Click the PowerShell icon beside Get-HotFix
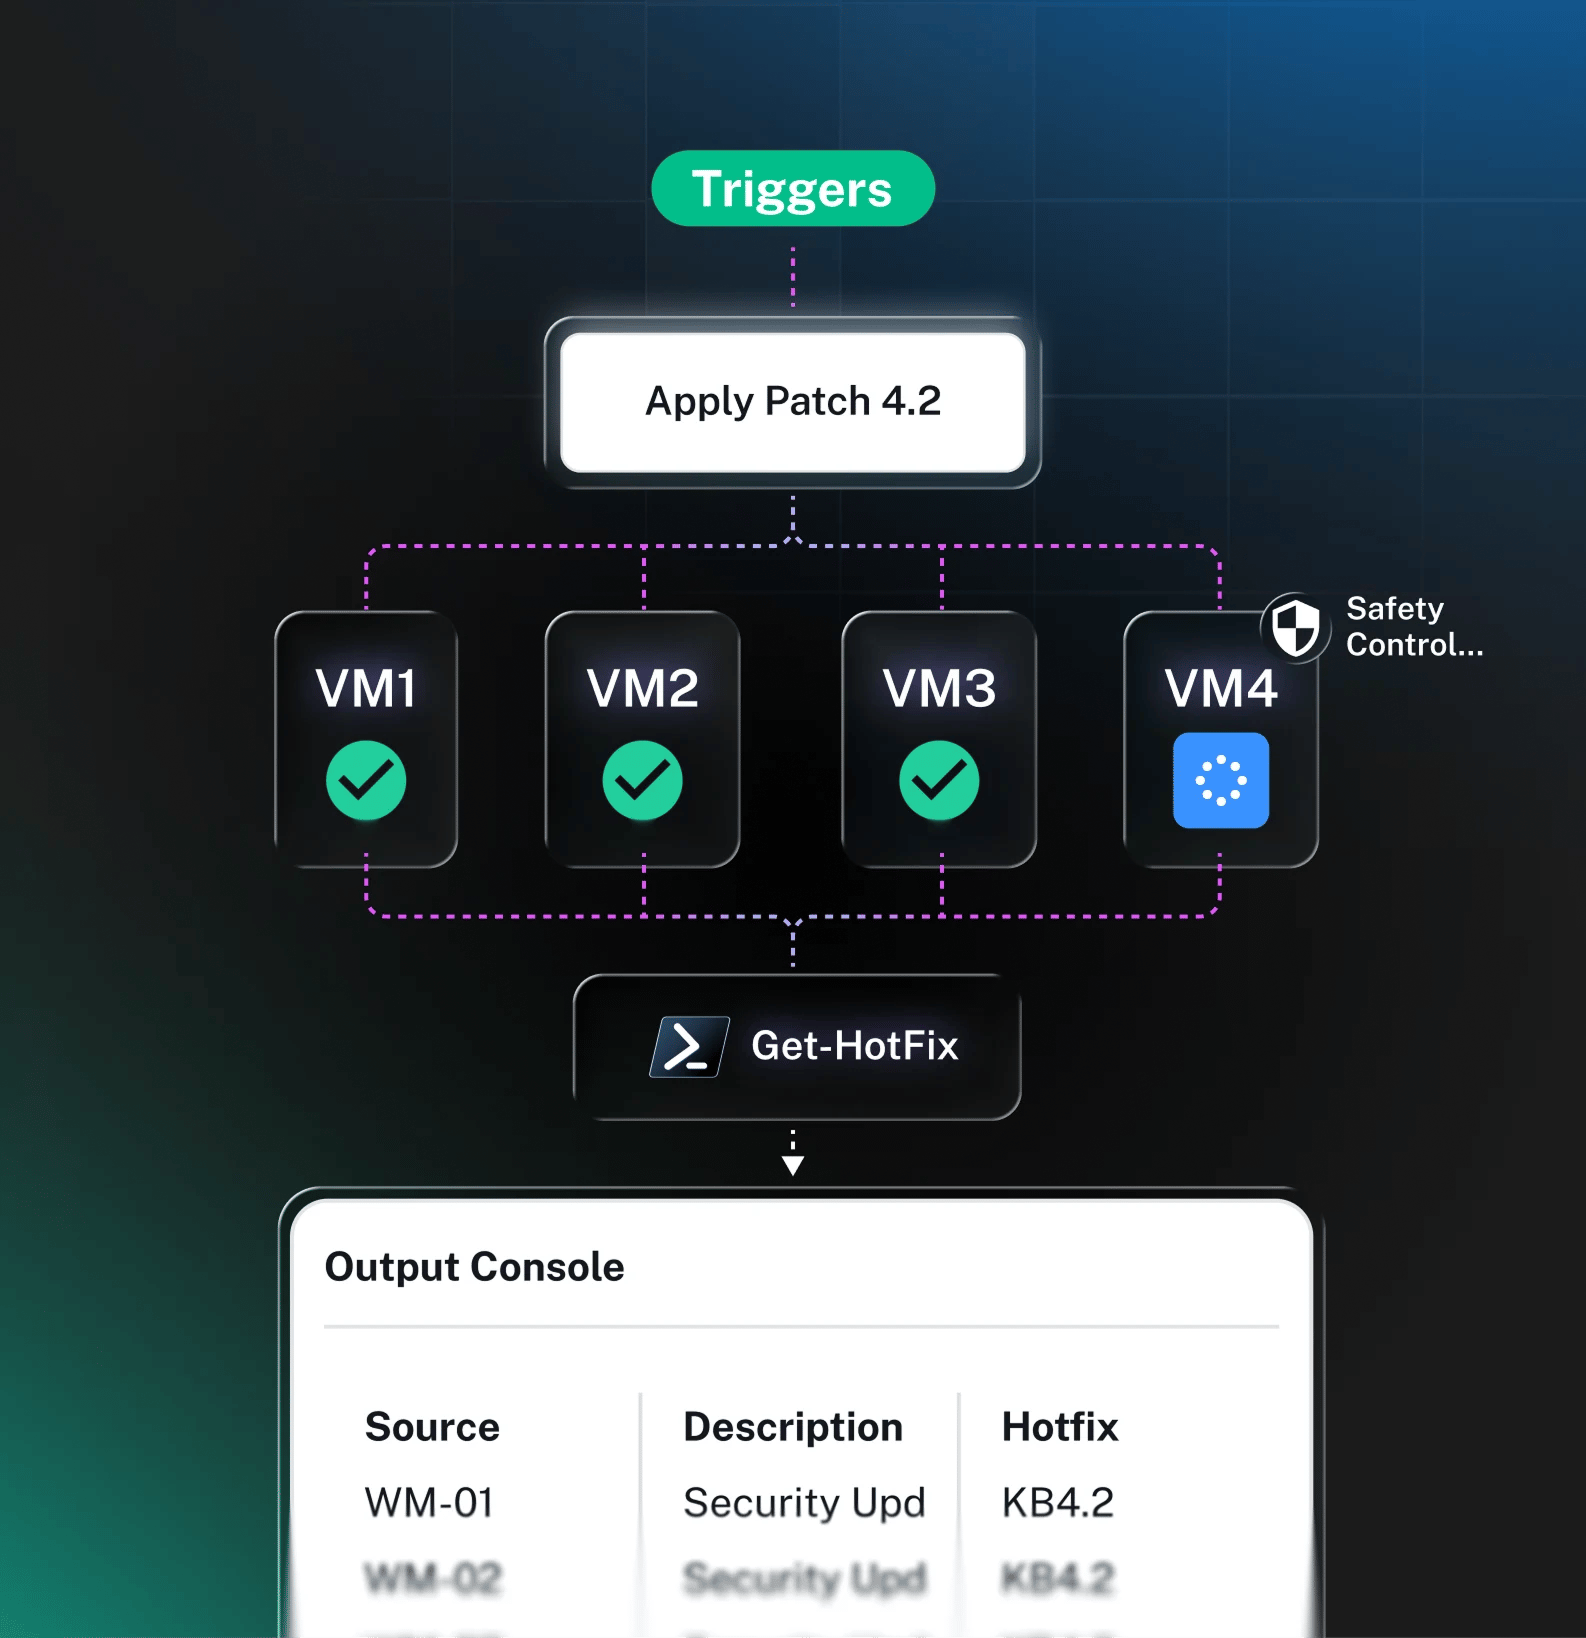The image size is (1586, 1638). click(x=690, y=1047)
